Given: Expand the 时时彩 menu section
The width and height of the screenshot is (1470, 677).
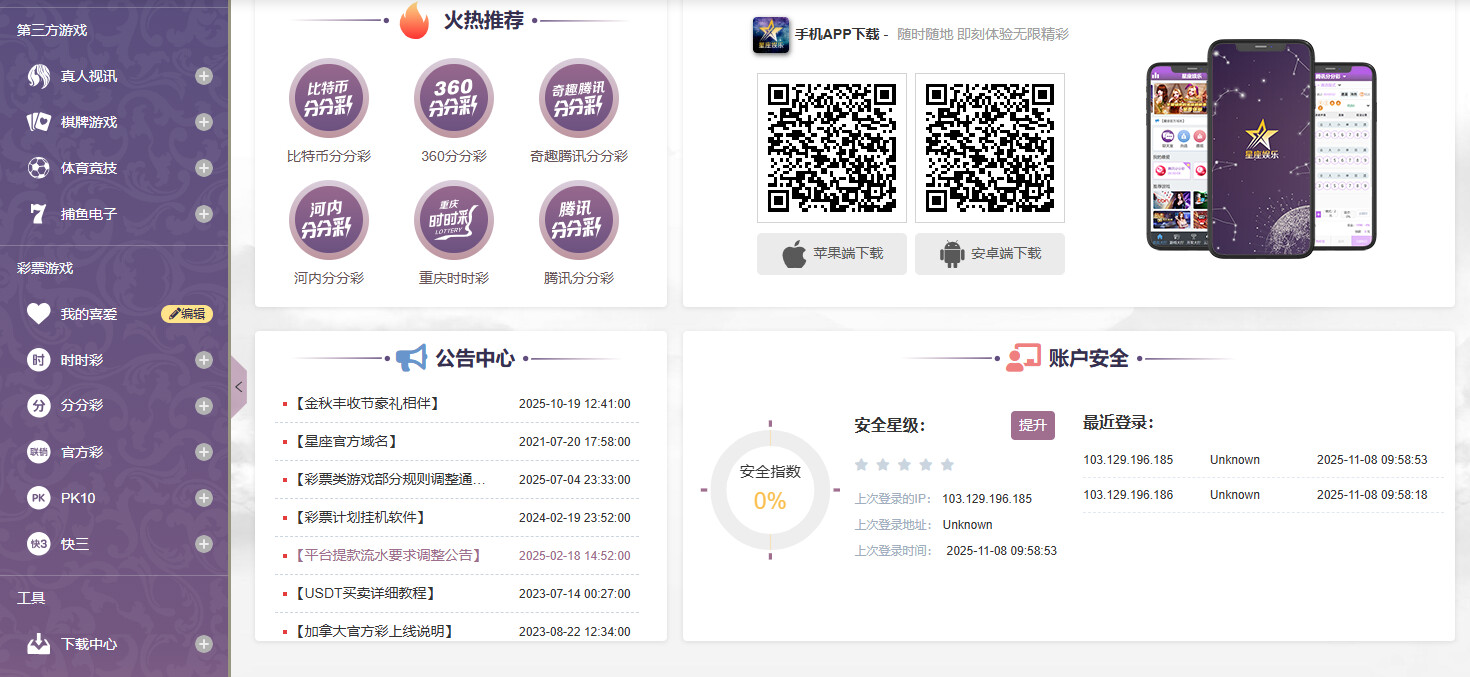Looking at the screenshot, I should tap(204, 360).
